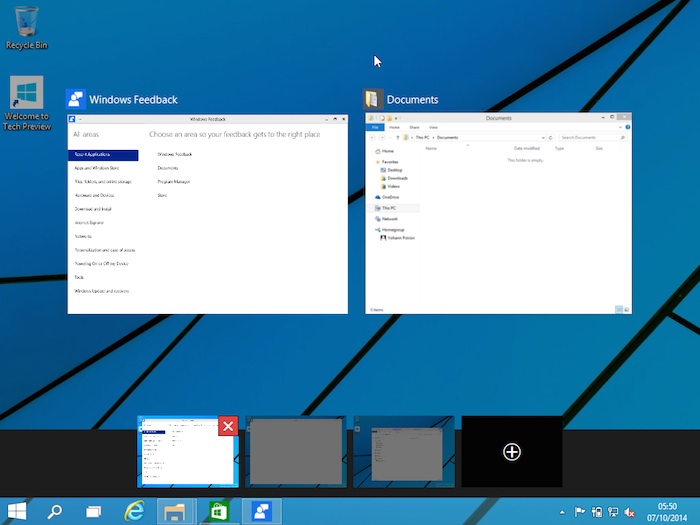Open the Action Center flag icon
Viewport: 700px width, 525px height.
tap(580, 511)
